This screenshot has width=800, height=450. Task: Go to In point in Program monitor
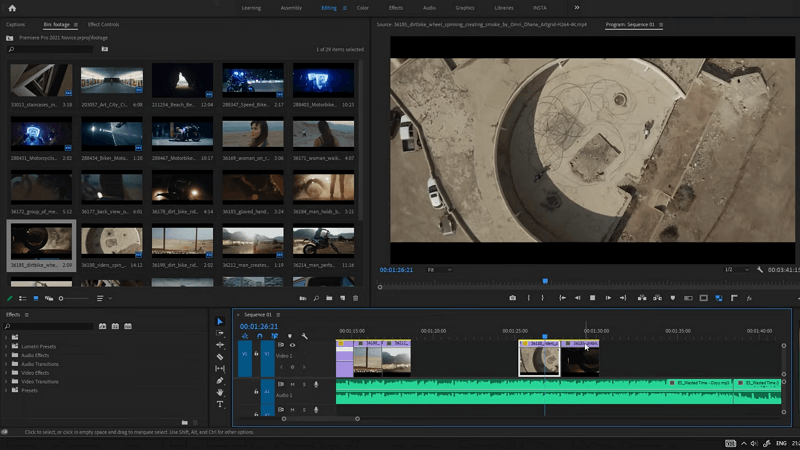click(x=562, y=298)
